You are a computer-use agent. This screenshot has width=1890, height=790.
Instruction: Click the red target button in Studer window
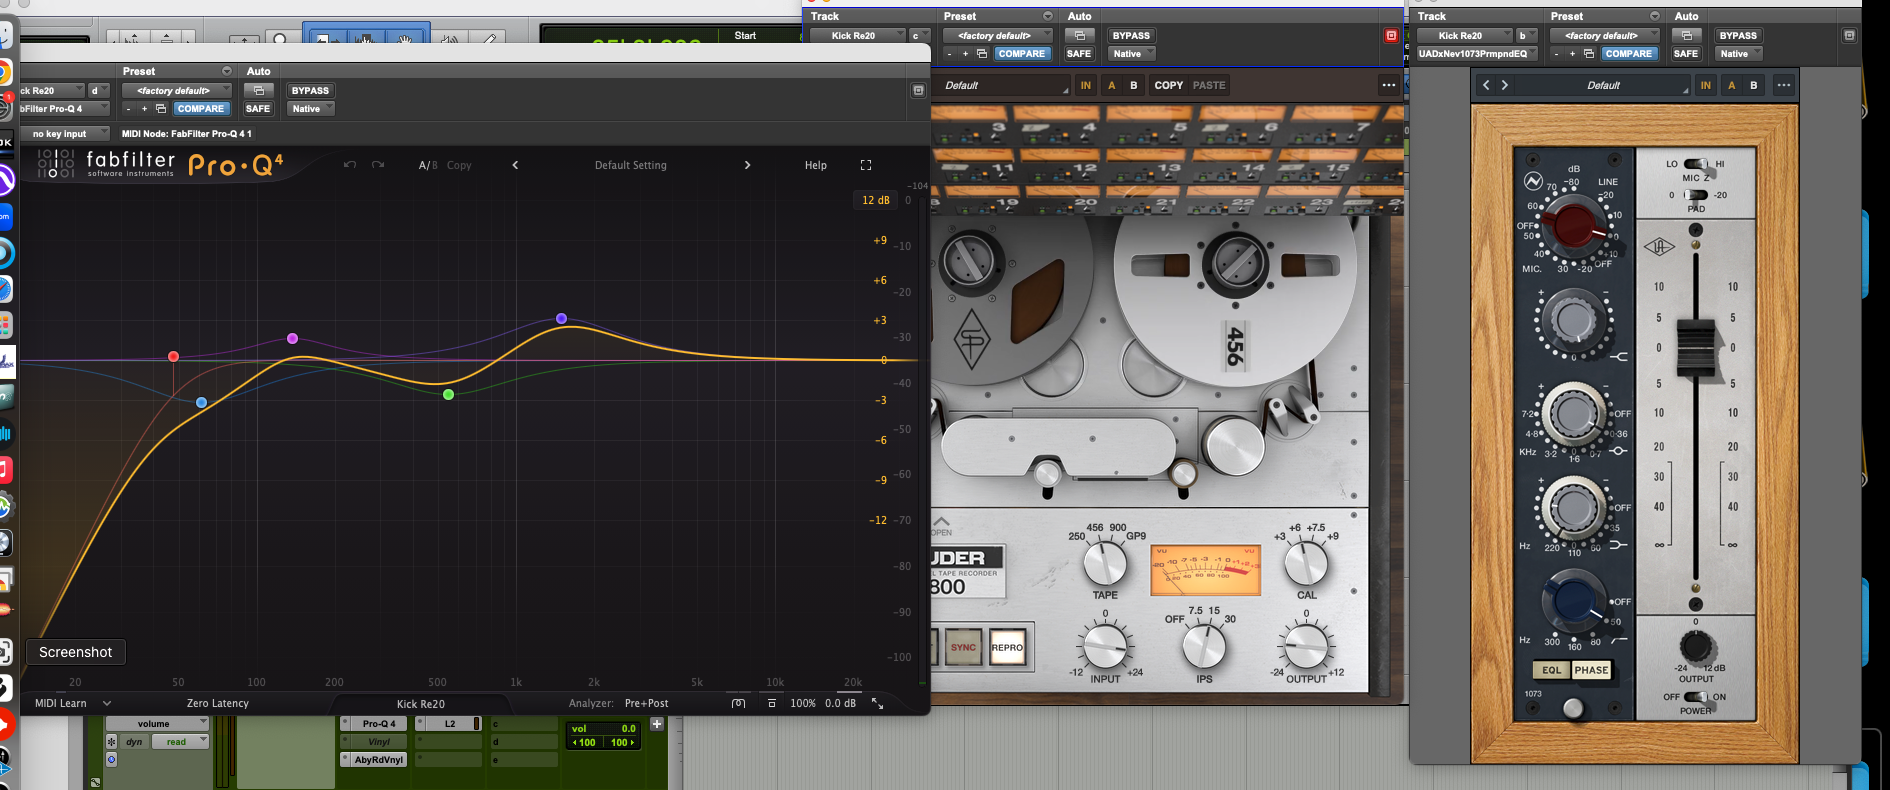coord(1391,36)
